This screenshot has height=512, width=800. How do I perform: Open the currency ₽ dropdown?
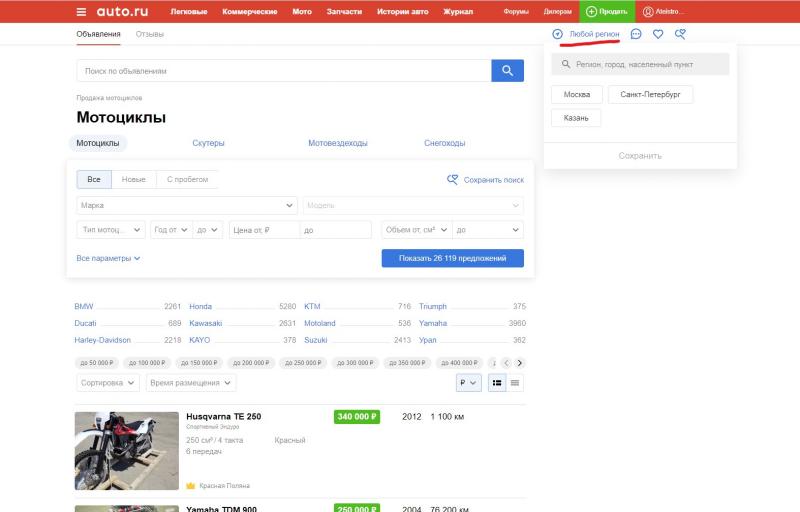pyautogui.click(x=468, y=382)
